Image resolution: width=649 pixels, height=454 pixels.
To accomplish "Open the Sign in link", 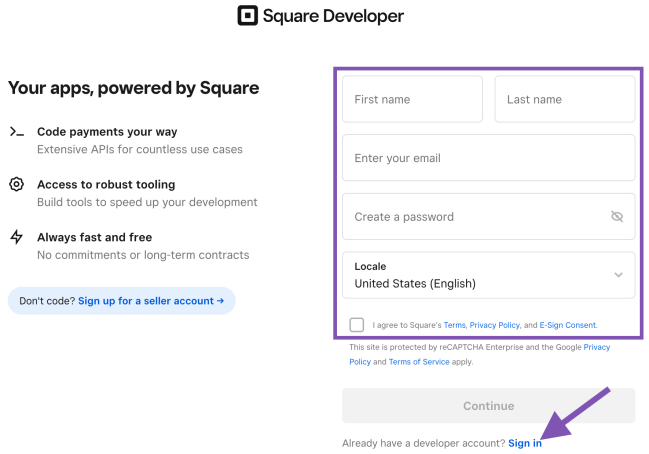I will click(525, 443).
